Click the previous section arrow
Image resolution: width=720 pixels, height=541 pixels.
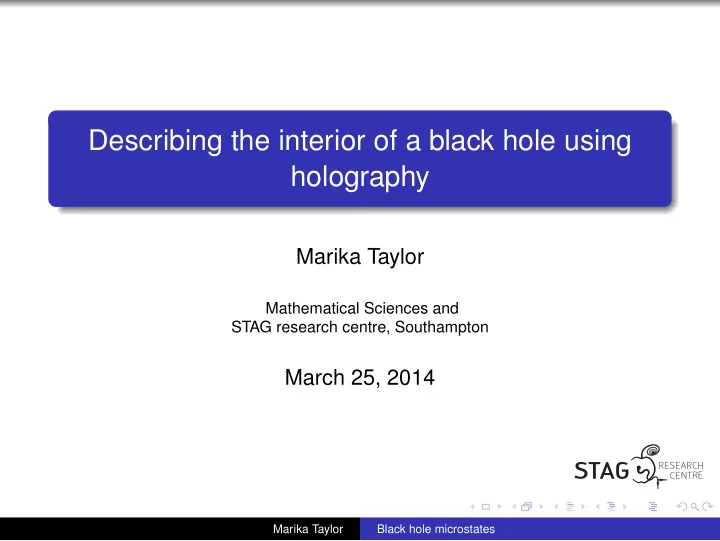(x=598, y=507)
